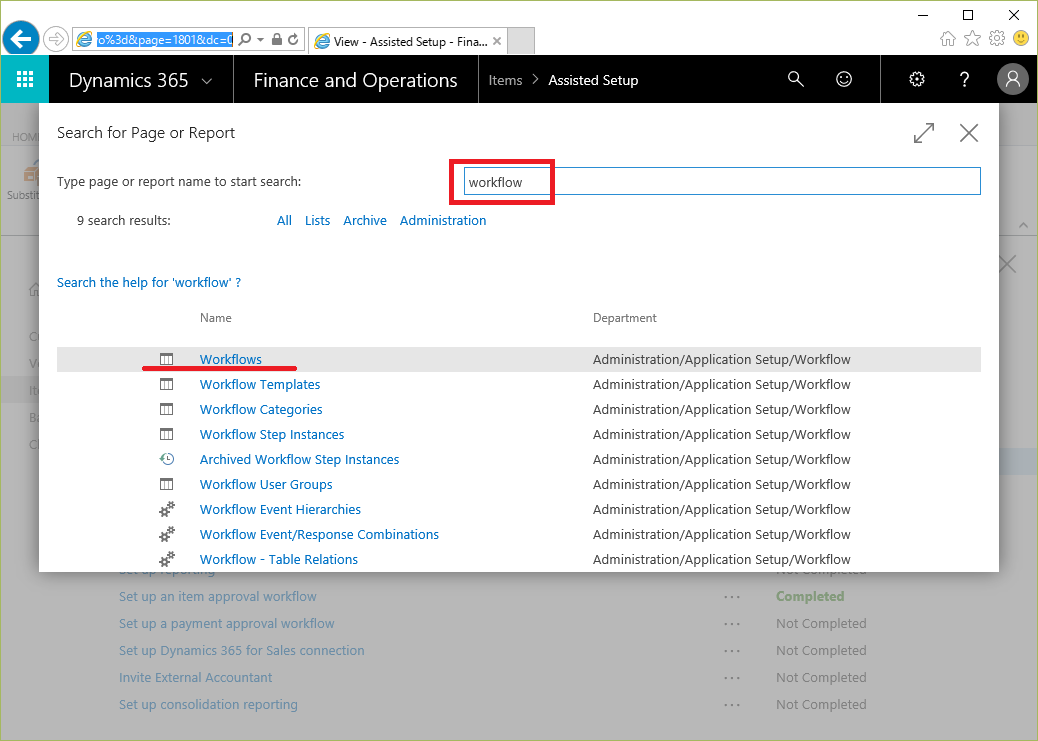Open Set up consolidation reporting in background

tap(208, 705)
